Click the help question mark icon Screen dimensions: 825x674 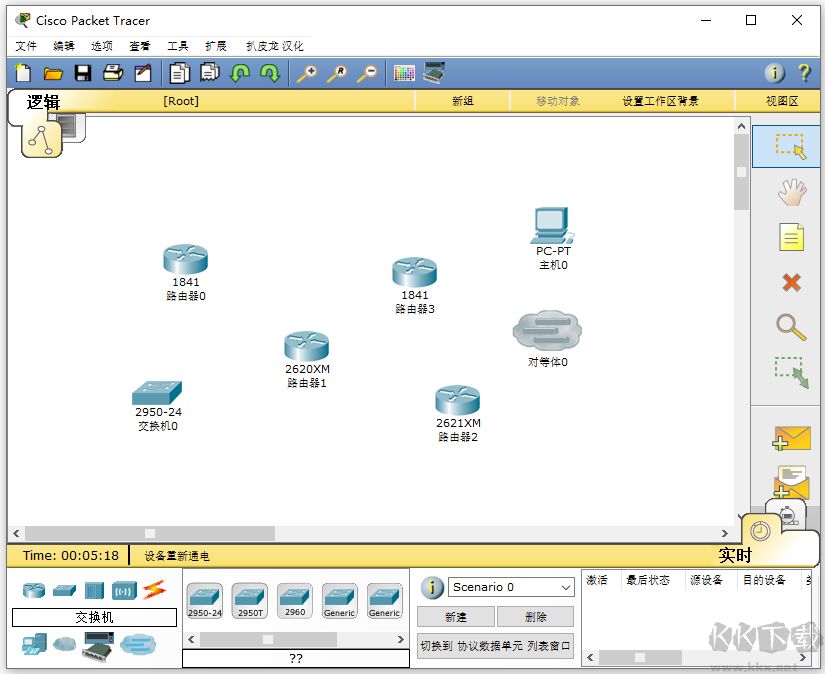(804, 73)
